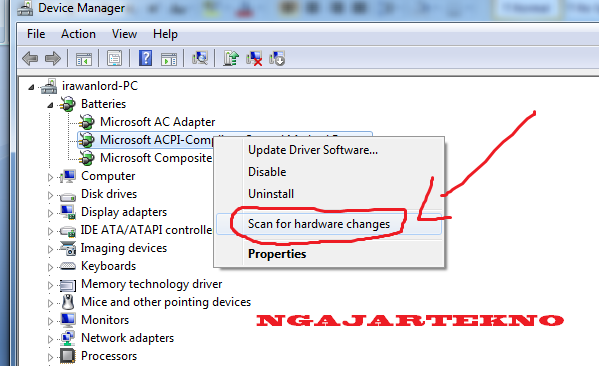Click the Update Driver Software toolbar icon
Viewport: 599px width, 366px height.
point(231,58)
